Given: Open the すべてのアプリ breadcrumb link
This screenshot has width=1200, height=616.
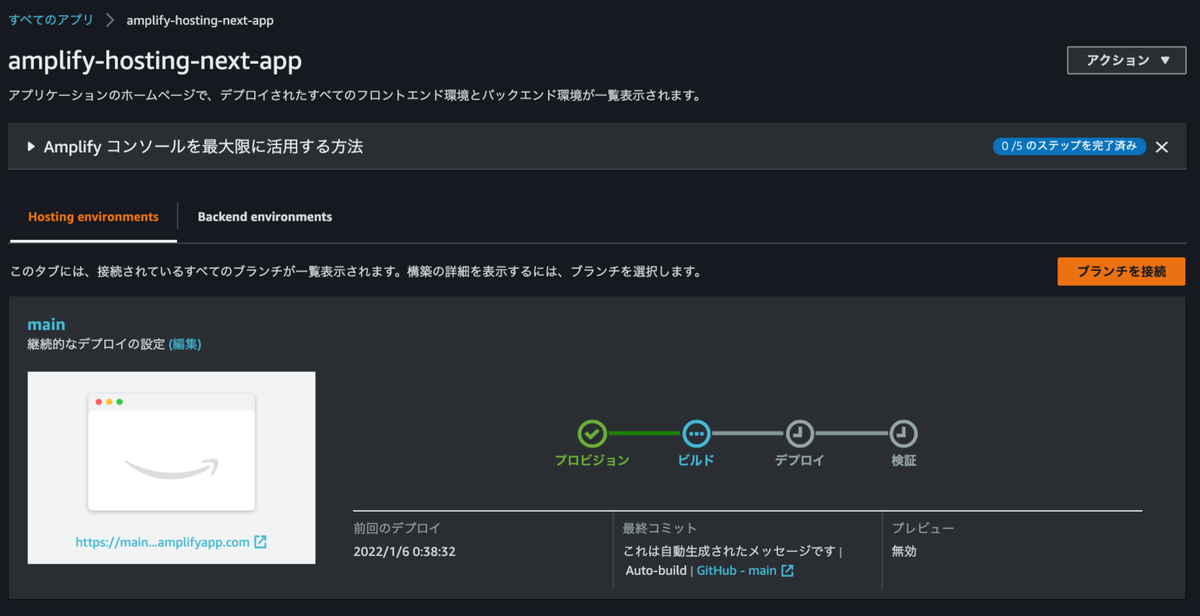Looking at the screenshot, I should [51, 20].
